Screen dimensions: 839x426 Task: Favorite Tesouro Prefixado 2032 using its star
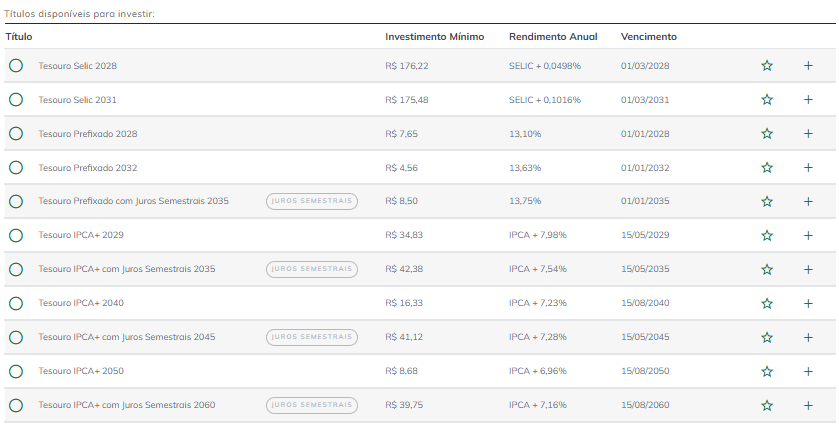(x=767, y=168)
